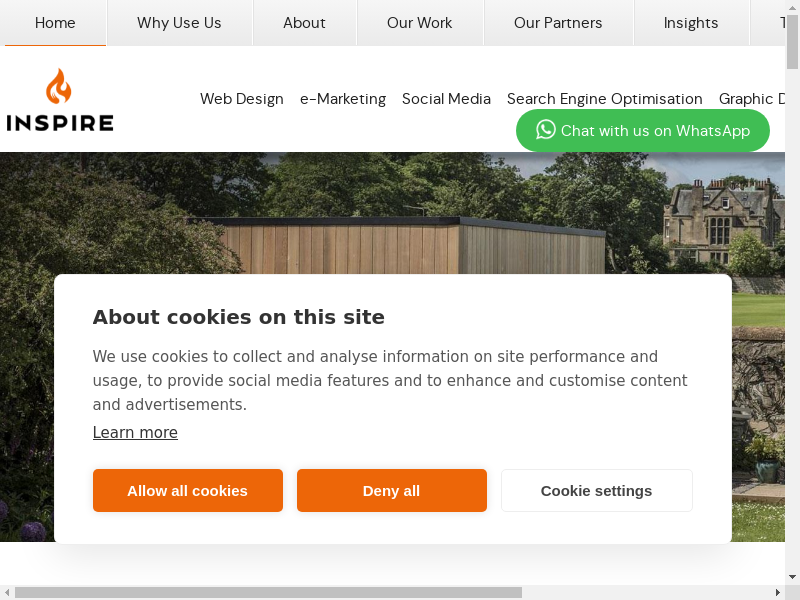Select Our Work in top navigation

click(419, 23)
